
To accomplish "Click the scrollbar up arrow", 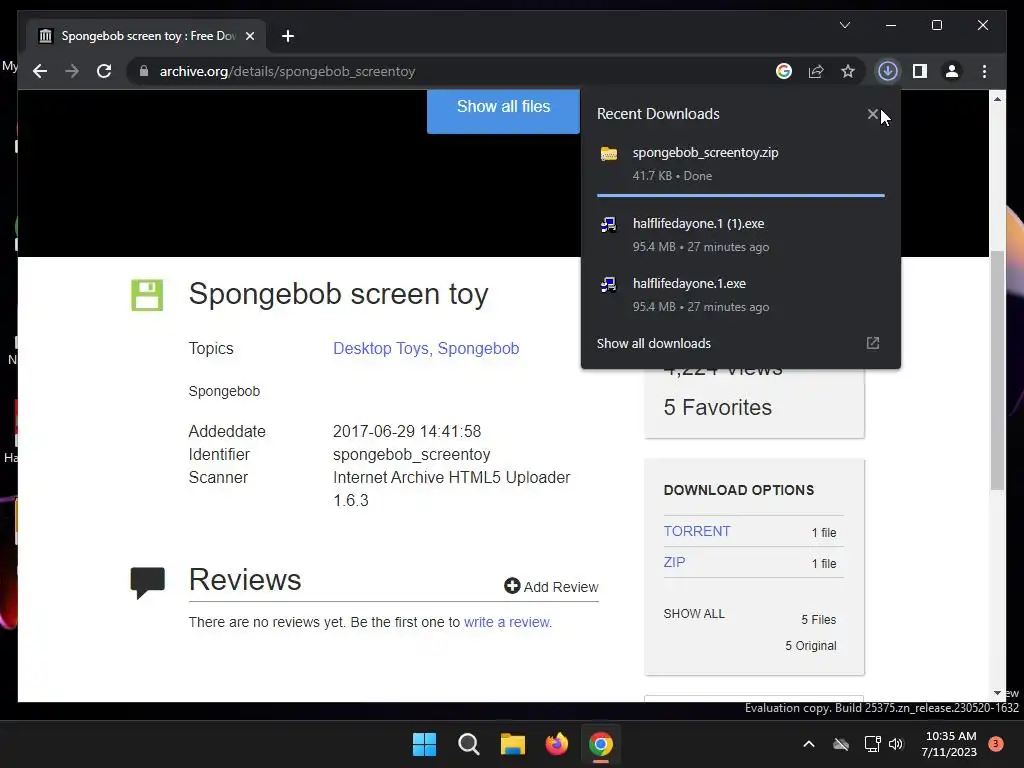I will (997, 99).
